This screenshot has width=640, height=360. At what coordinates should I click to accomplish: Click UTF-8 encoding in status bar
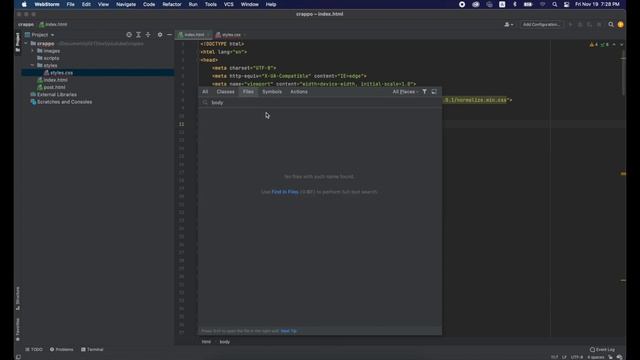[577, 357]
